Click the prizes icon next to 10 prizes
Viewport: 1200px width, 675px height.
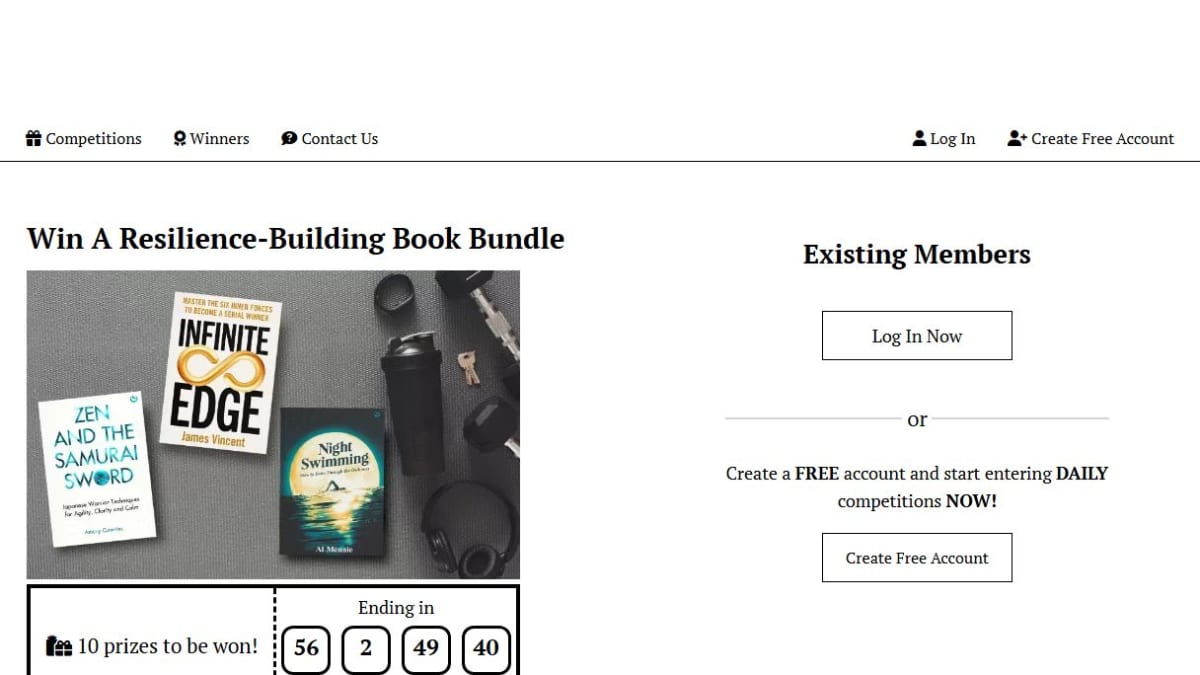[59, 647]
